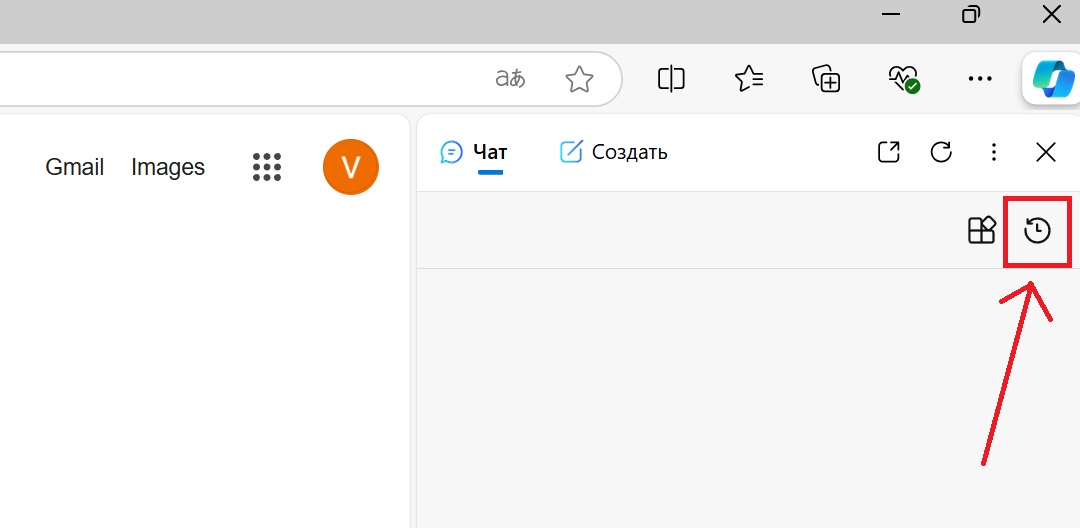
Task: Go to Google Images link
Action: [x=168, y=167]
